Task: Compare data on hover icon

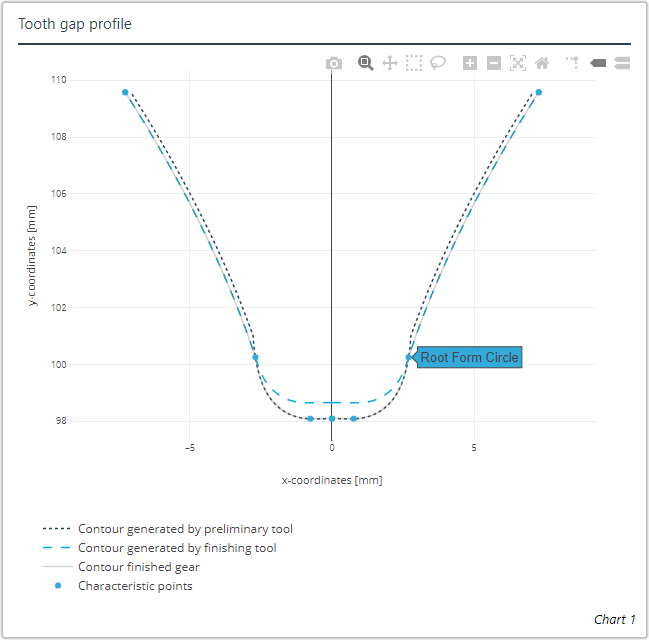Action: click(x=622, y=63)
